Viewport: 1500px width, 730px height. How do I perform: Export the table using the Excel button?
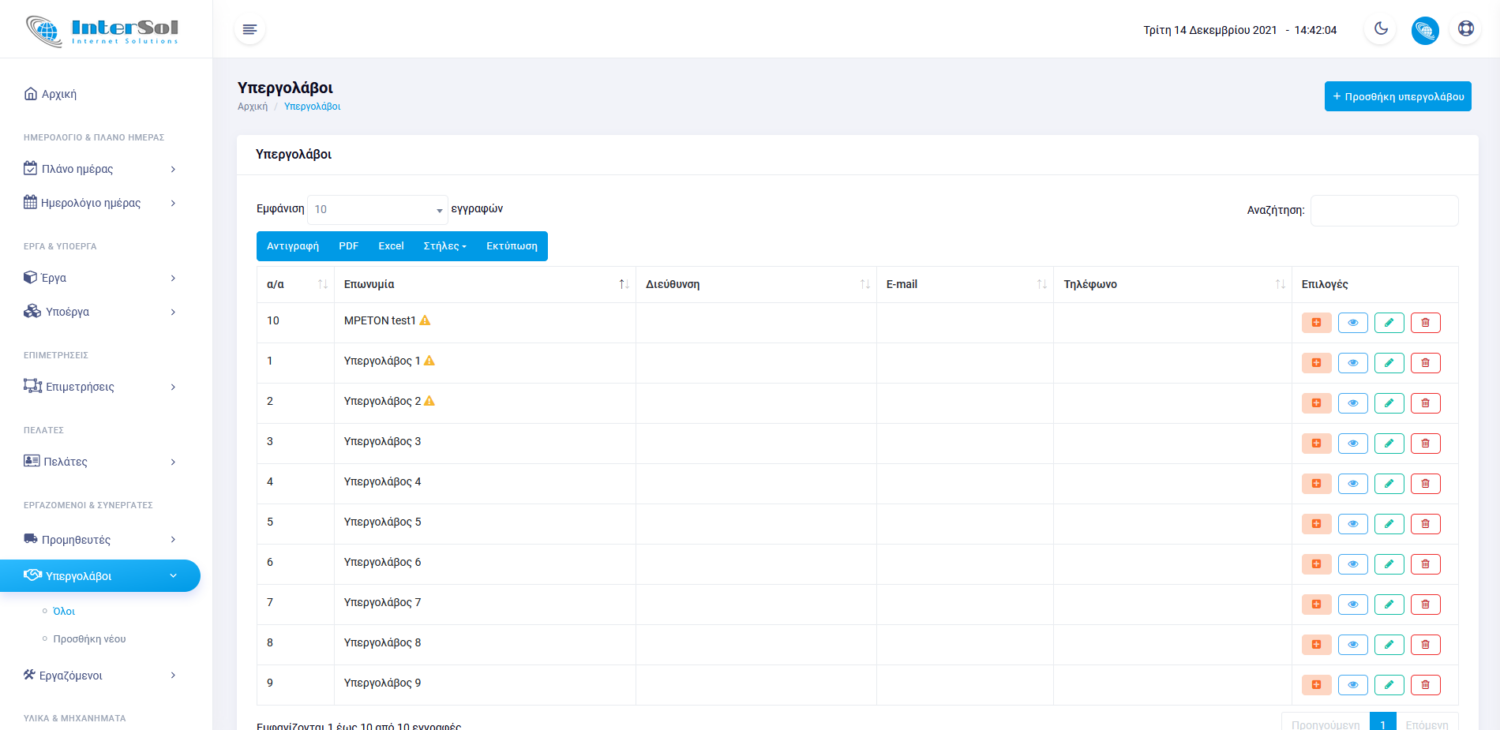391,246
